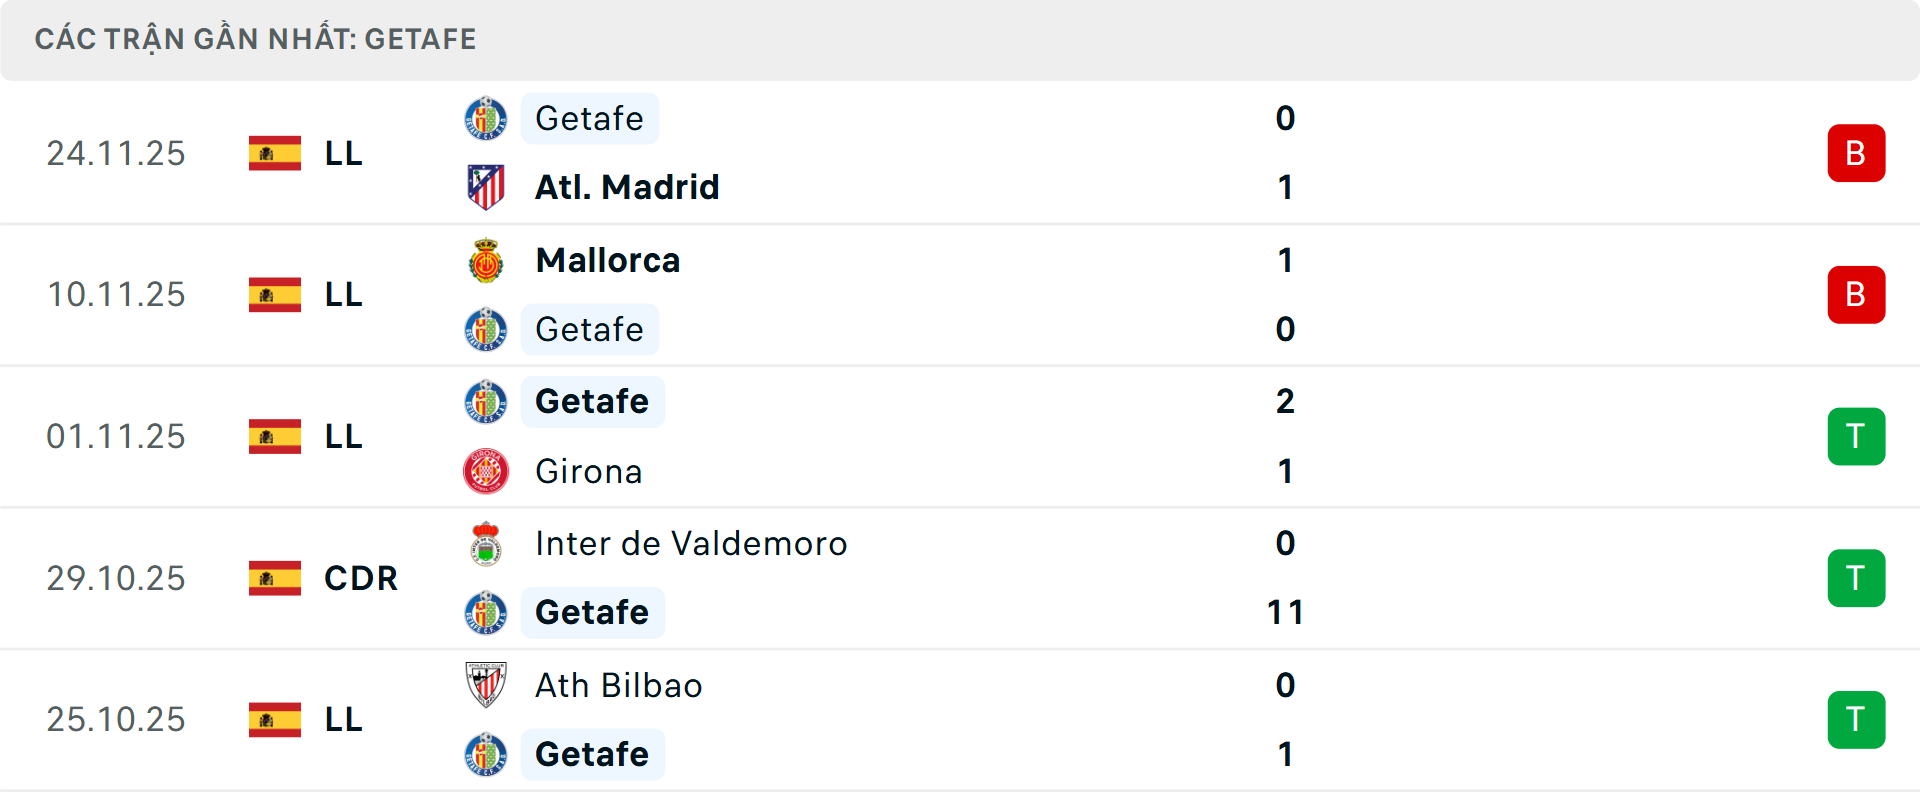The width and height of the screenshot is (1920, 792).
Task: Click the Atl. Madrid club crest
Action: [x=486, y=187]
